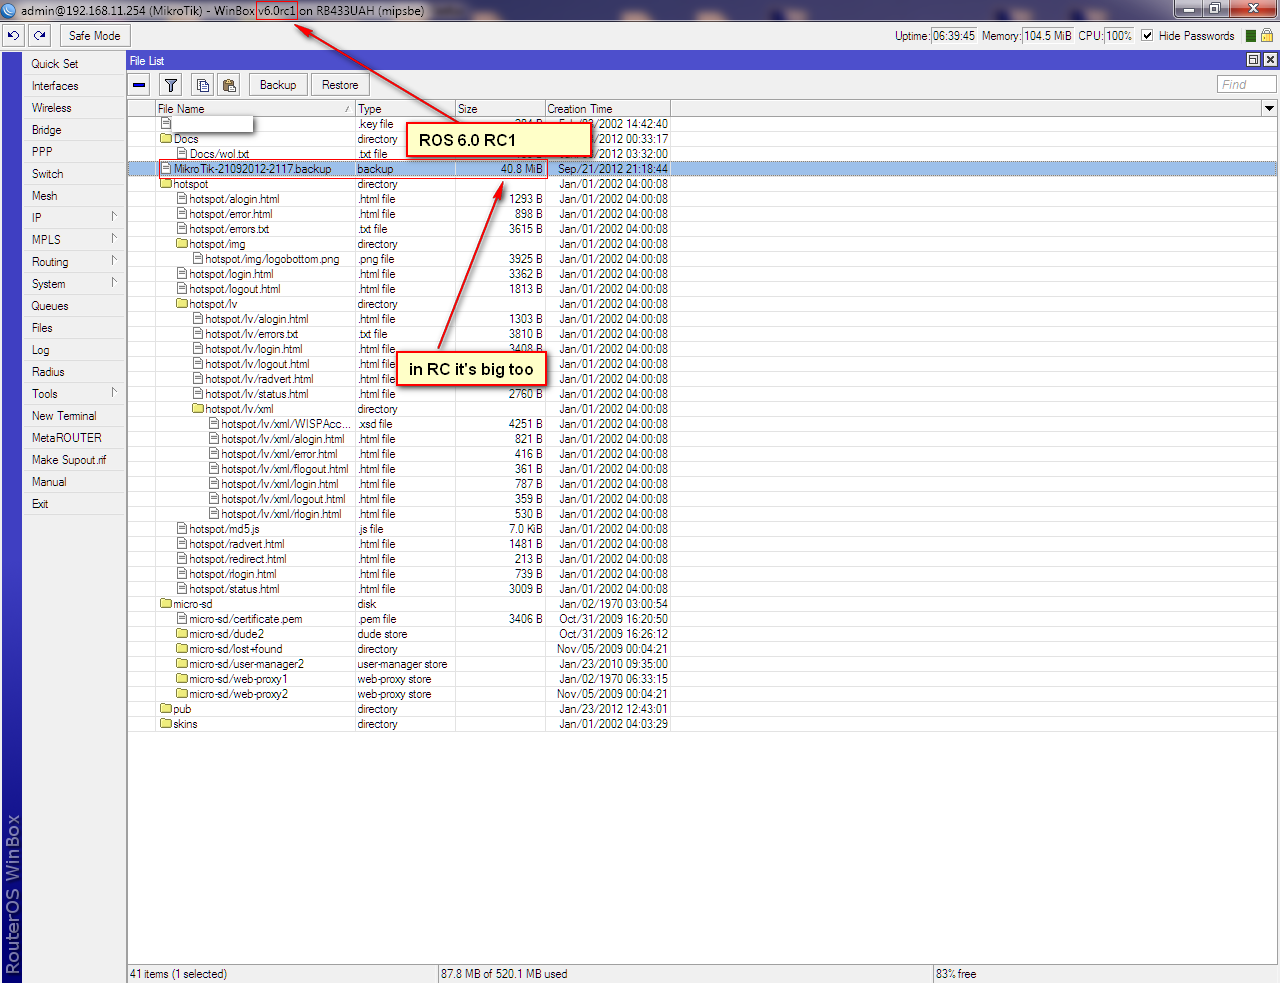Click the Safe Mode button
This screenshot has width=1280, height=983.
point(94,36)
